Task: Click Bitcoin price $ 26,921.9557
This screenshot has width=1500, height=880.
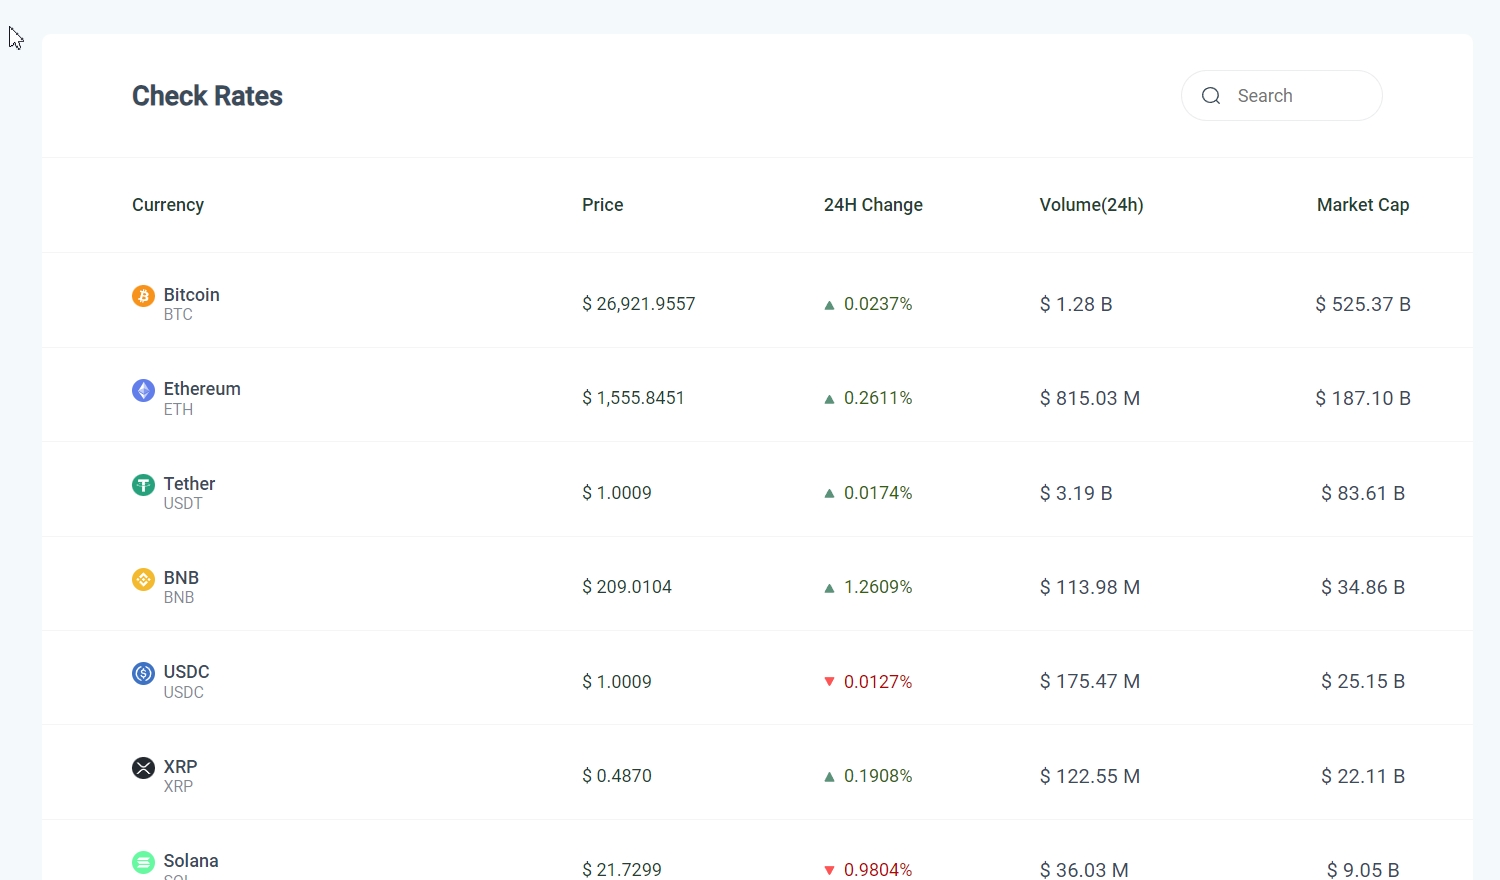Action: pos(639,304)
